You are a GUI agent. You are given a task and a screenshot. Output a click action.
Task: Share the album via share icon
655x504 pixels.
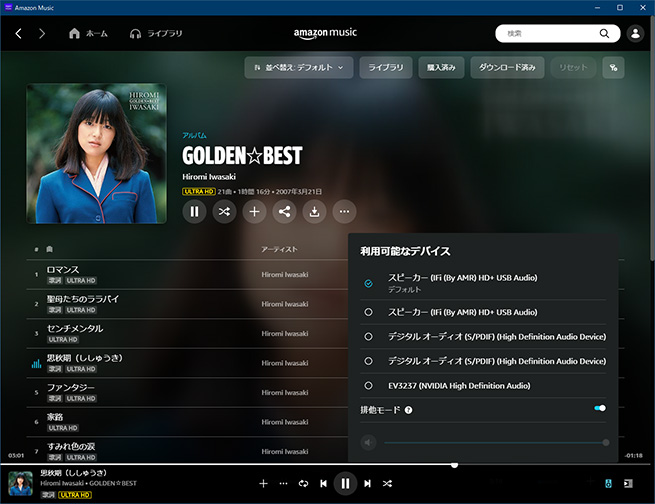(284, 212)
